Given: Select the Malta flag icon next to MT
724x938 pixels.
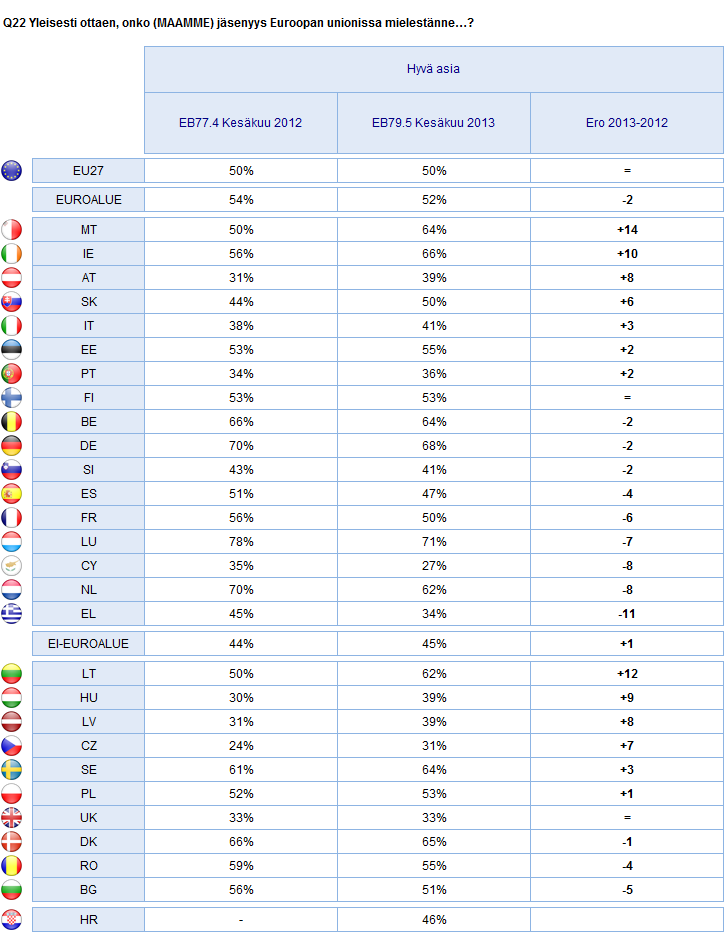Looking at the screenshot, I should [11, 230].
